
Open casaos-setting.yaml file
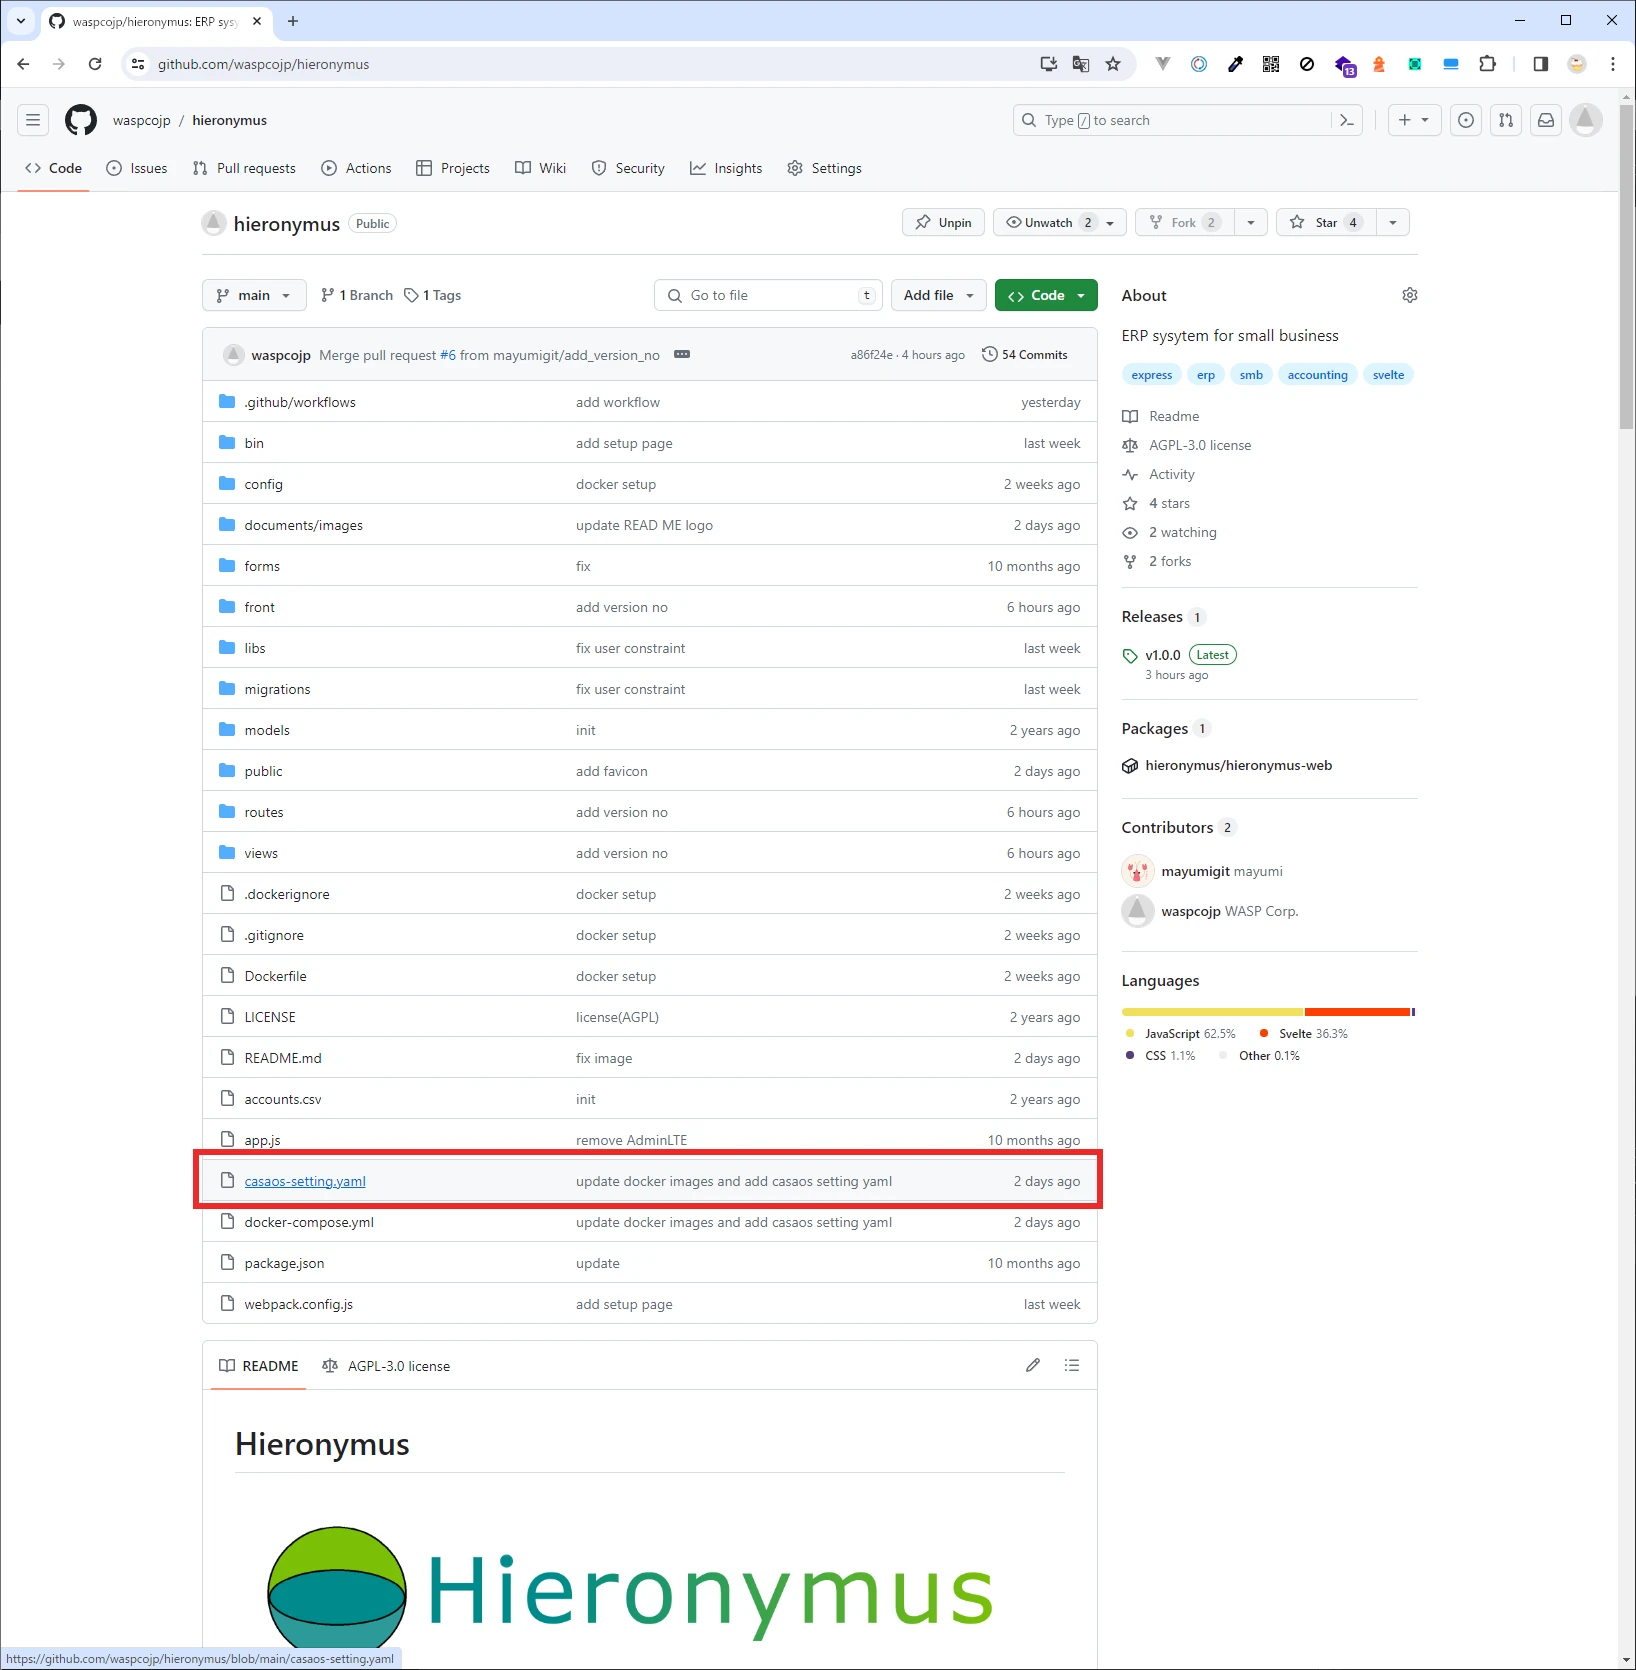(305, 1181)
